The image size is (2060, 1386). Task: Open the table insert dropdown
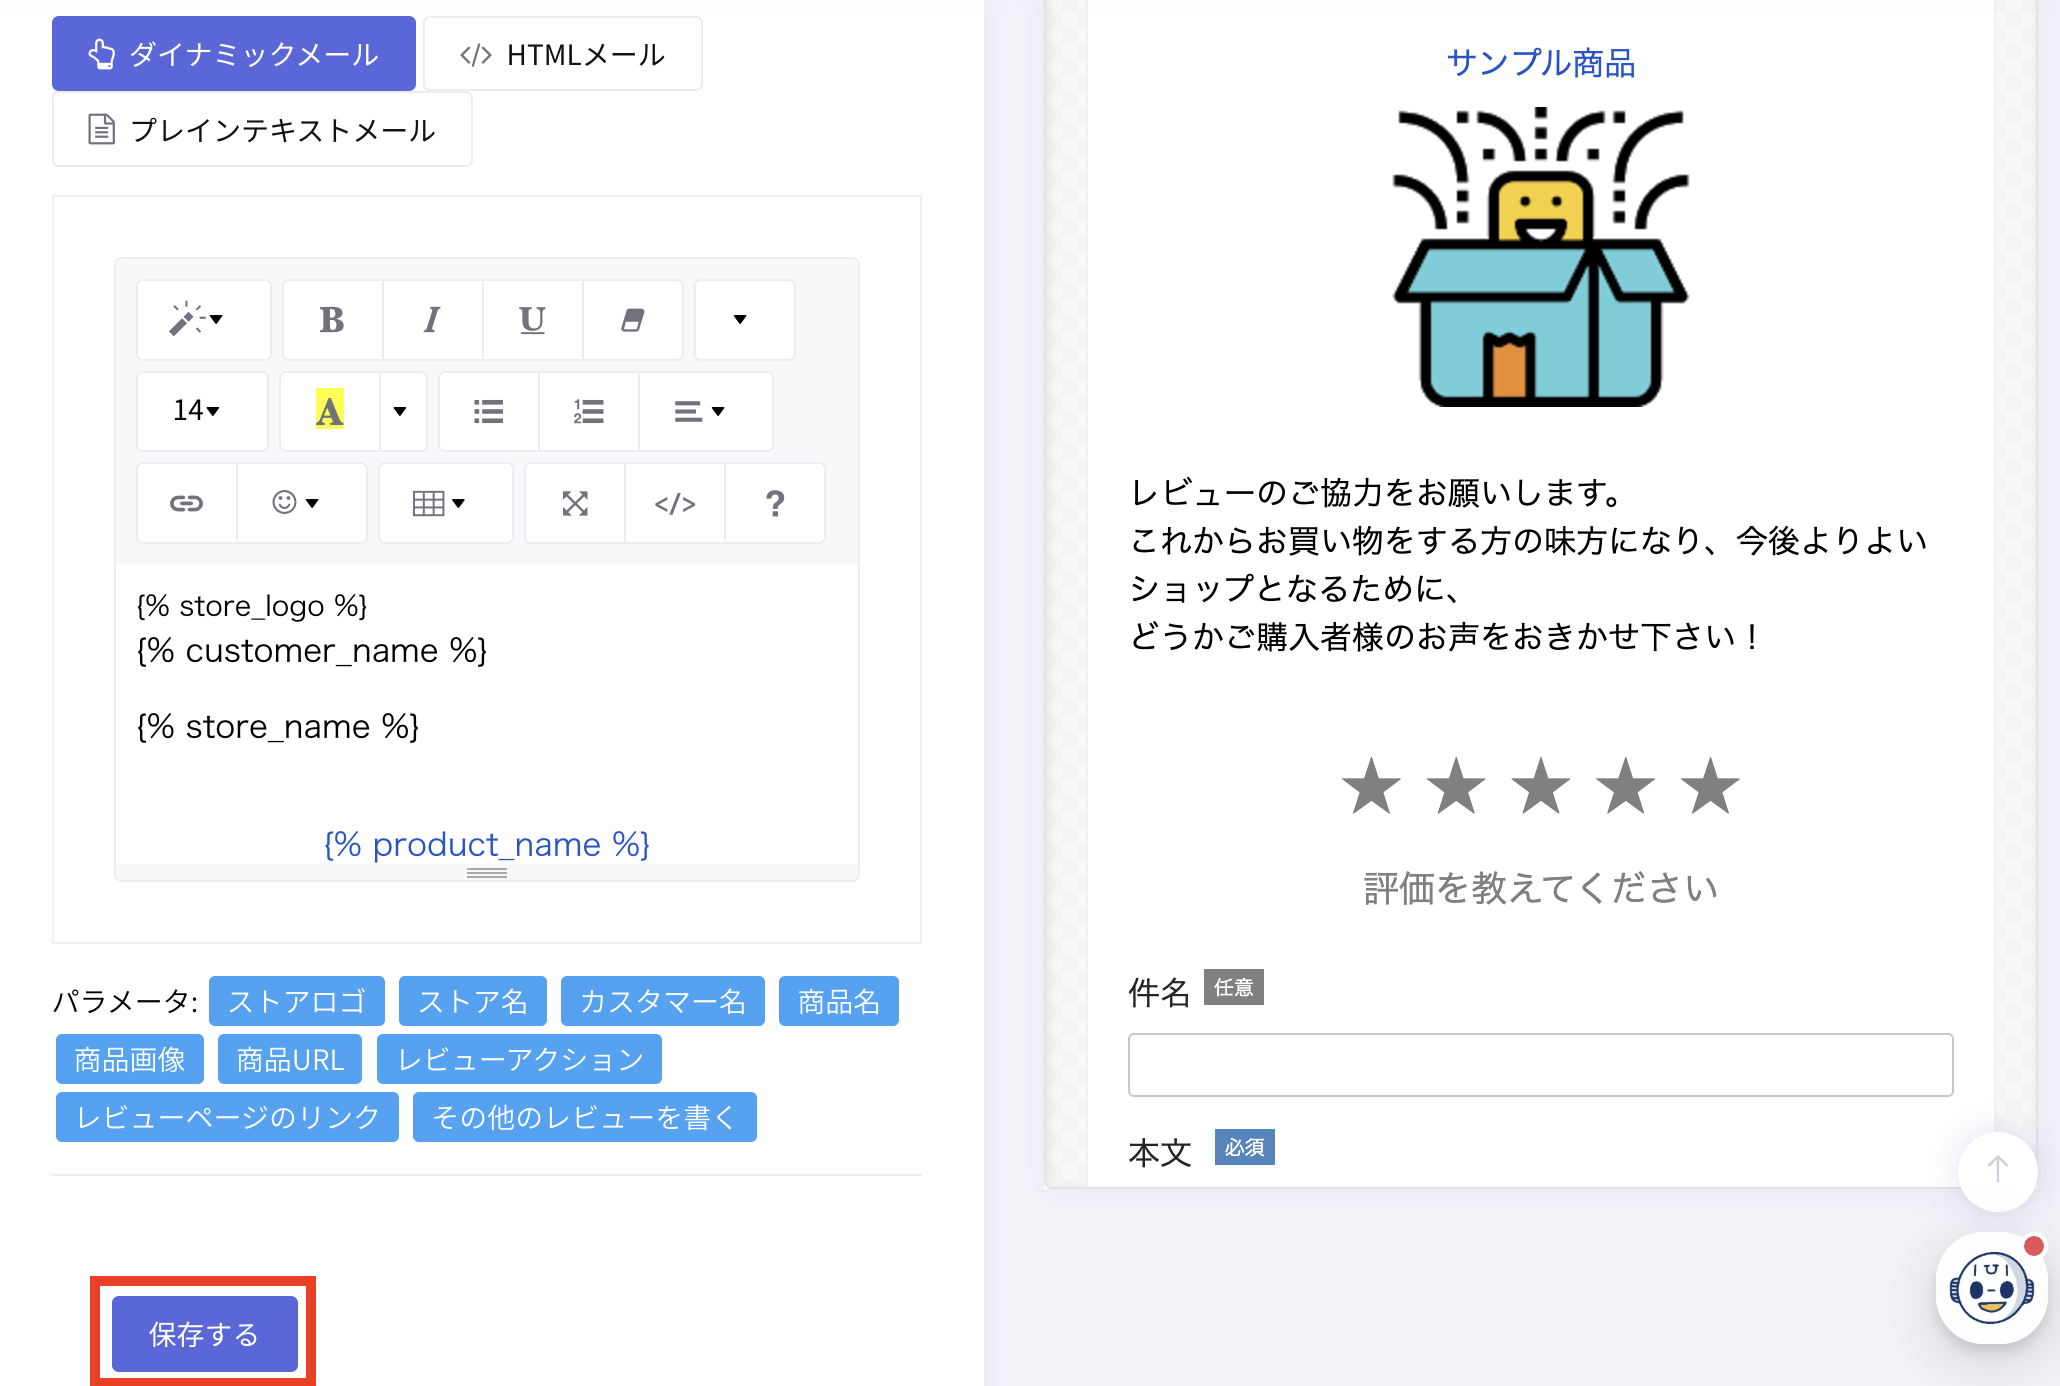439,503
